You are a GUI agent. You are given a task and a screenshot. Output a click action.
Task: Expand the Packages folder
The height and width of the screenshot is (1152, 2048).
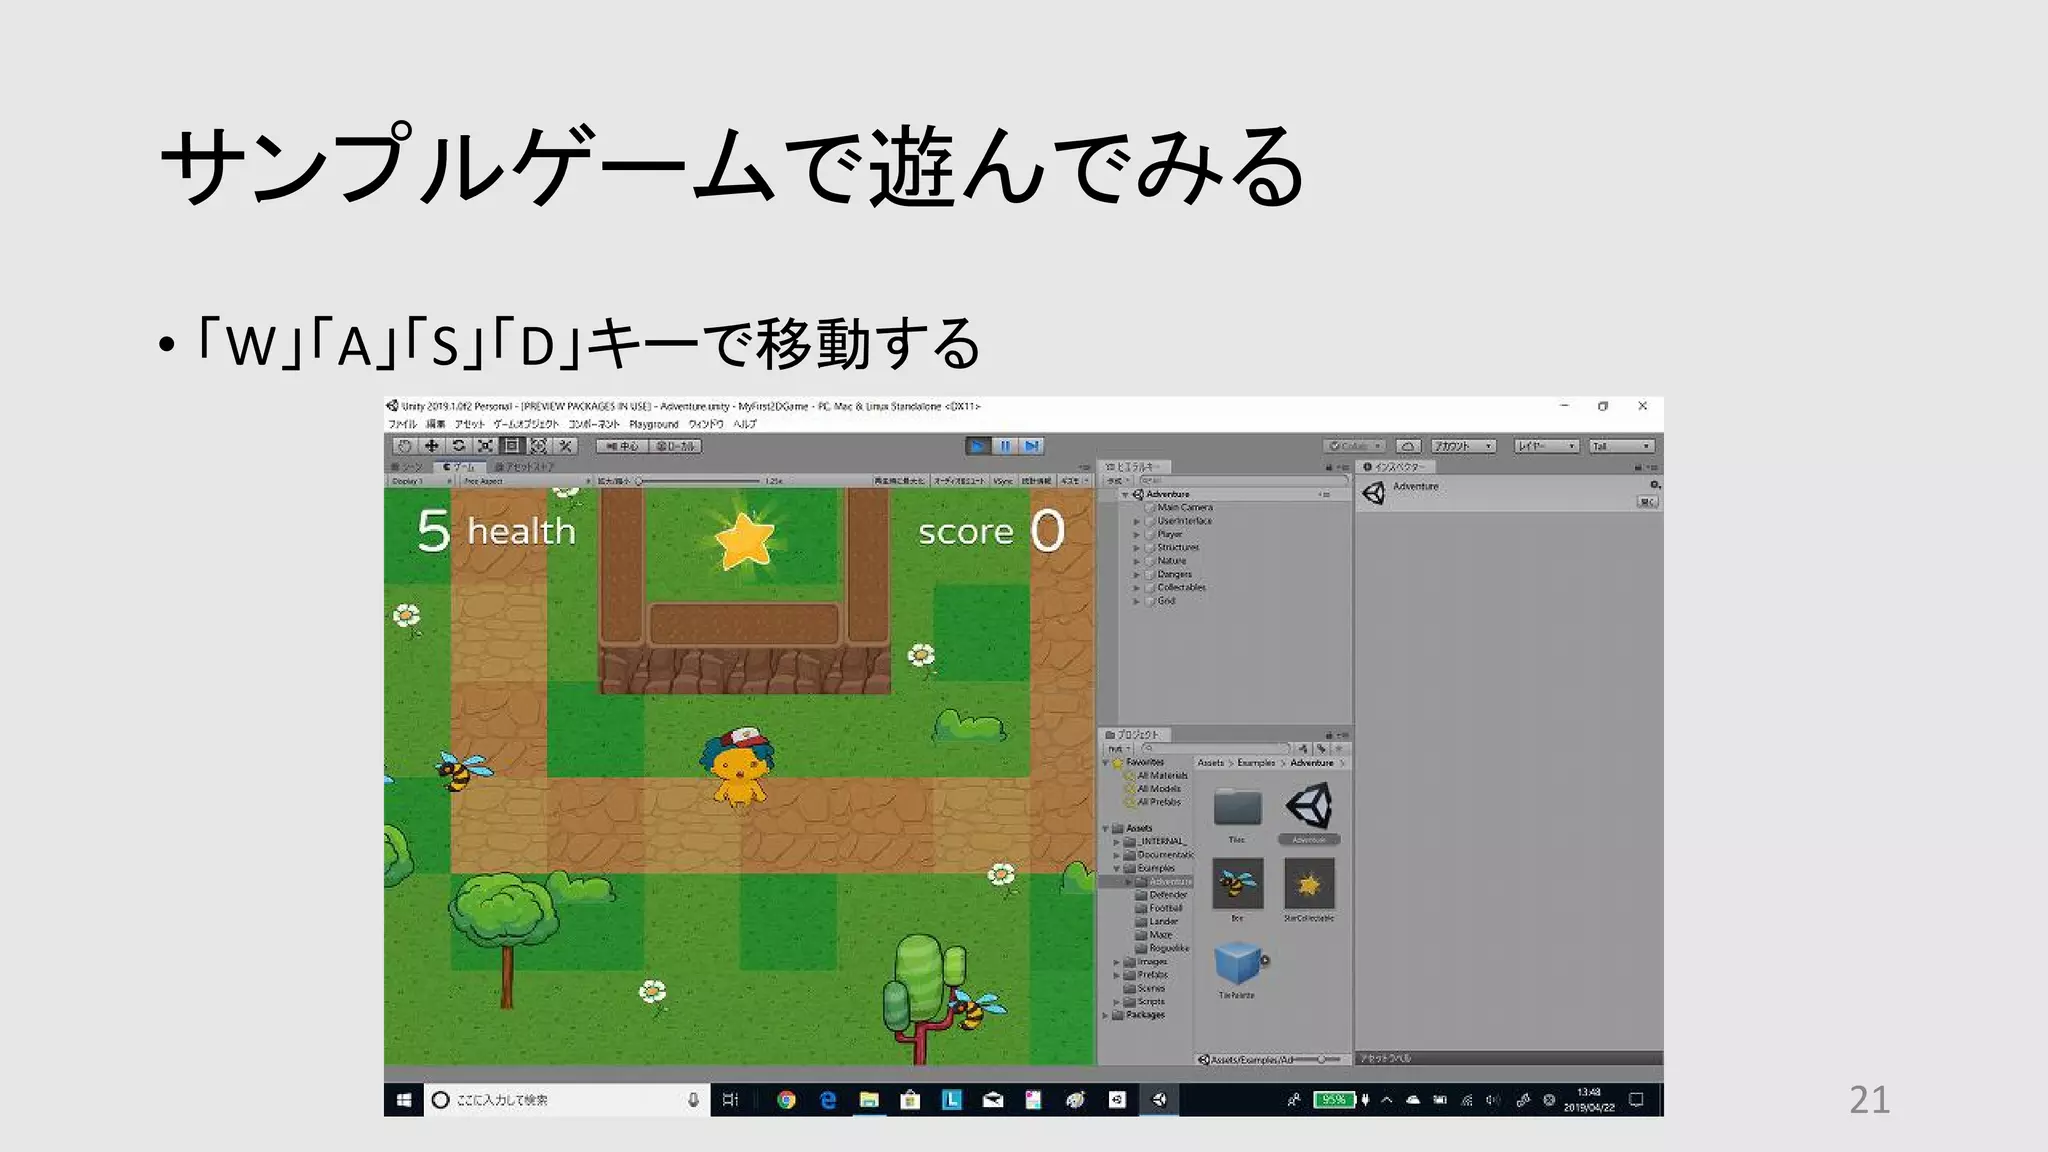(x=1106, y=1015)
